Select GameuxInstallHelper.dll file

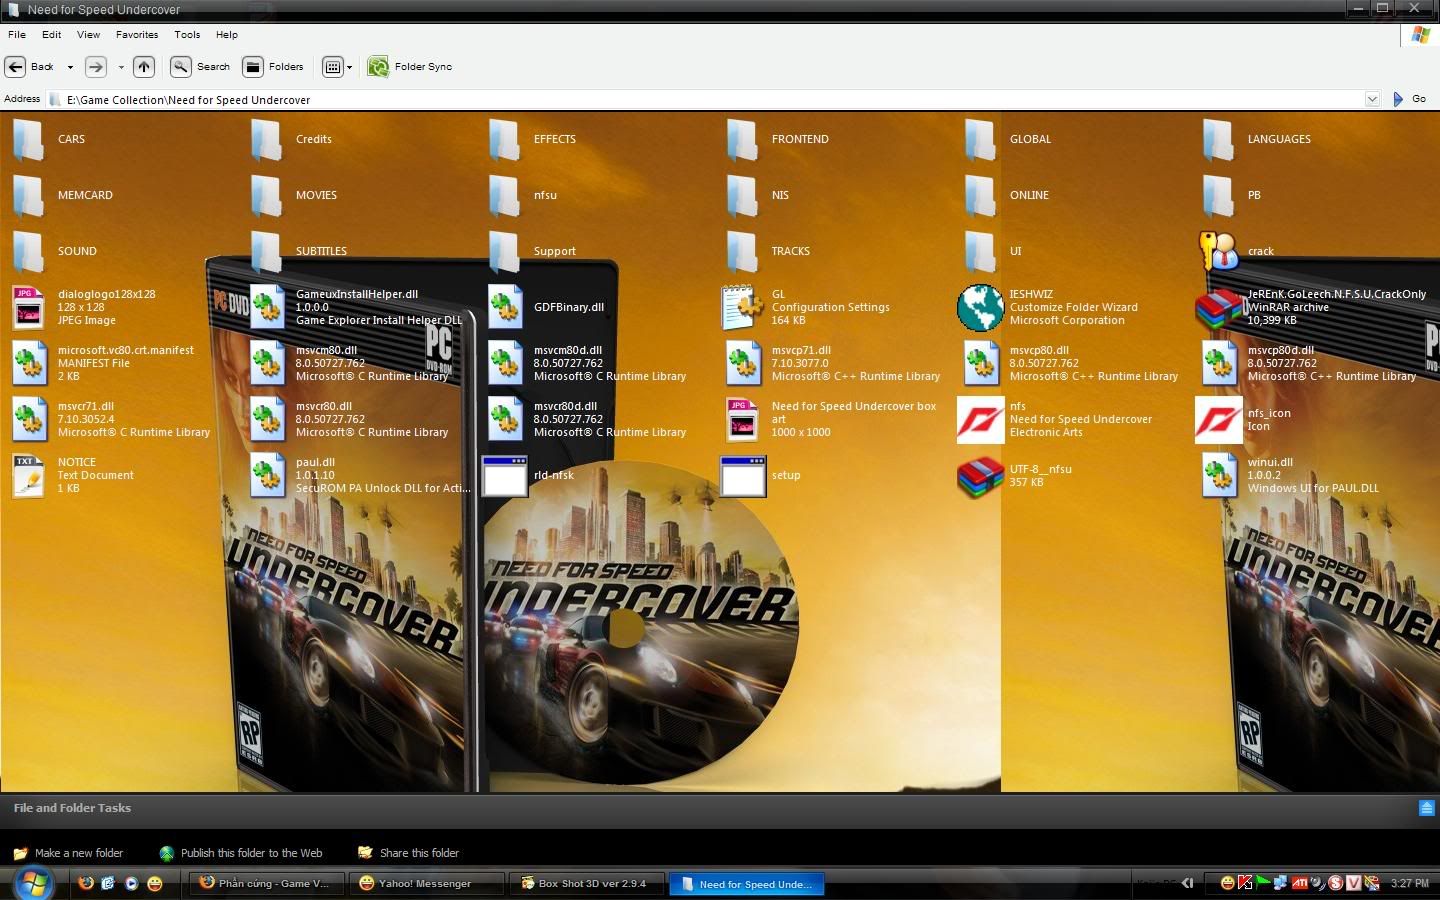tap(356, 307)
